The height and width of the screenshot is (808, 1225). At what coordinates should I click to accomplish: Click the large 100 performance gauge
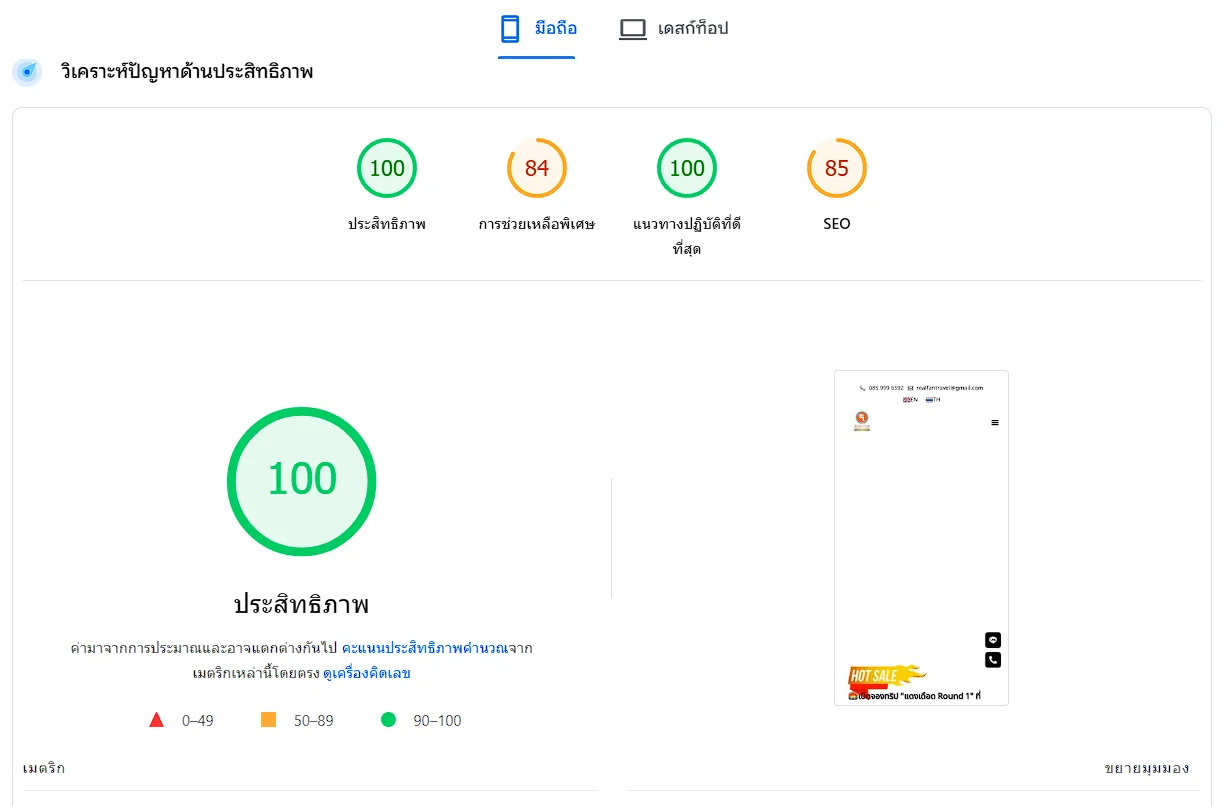point(301,481)
